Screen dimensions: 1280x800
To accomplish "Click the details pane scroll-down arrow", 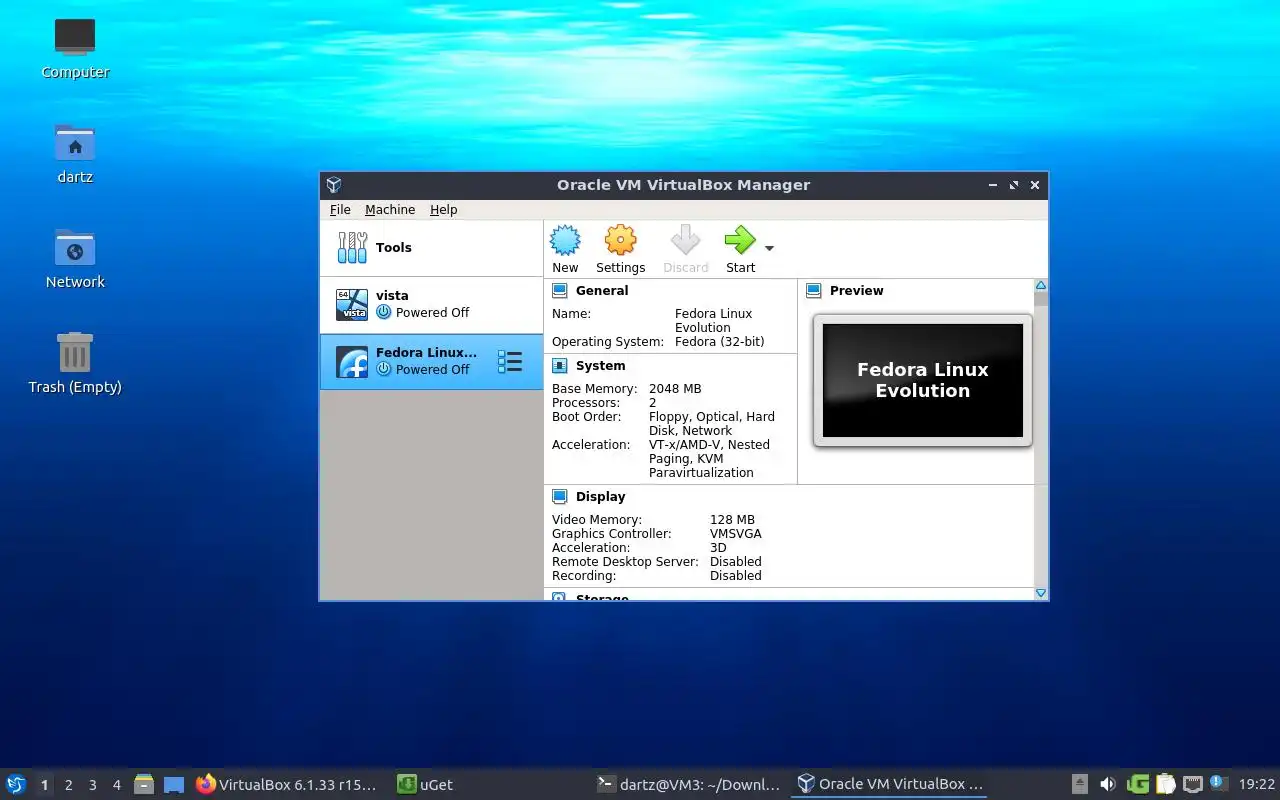I will (1040, 593).
